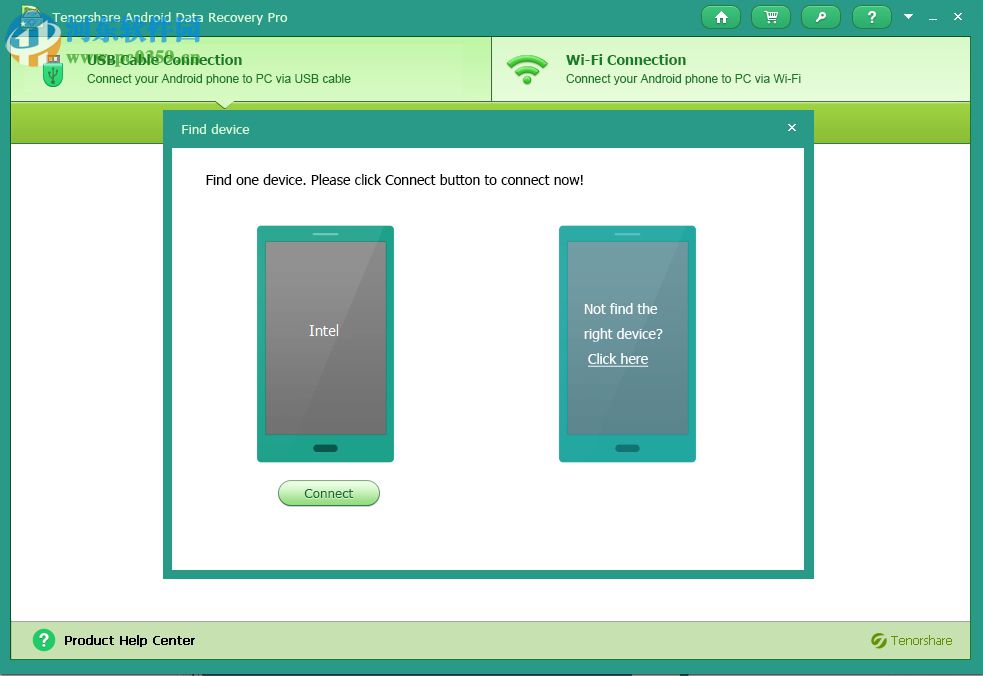Open Product Help Center
The height and width of the screenshot is (676, 983).
click(x=129, y=640)
